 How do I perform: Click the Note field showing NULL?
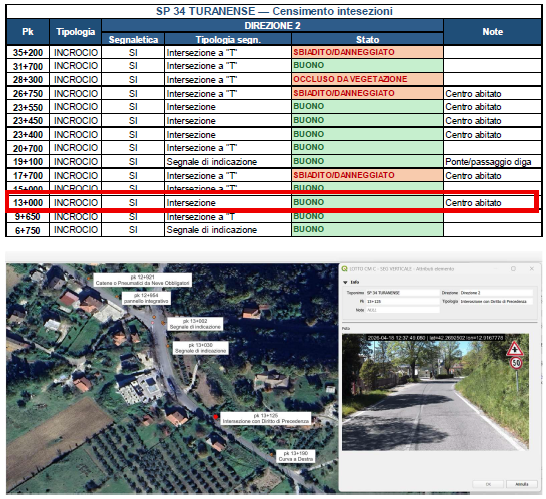click(402, 310)
